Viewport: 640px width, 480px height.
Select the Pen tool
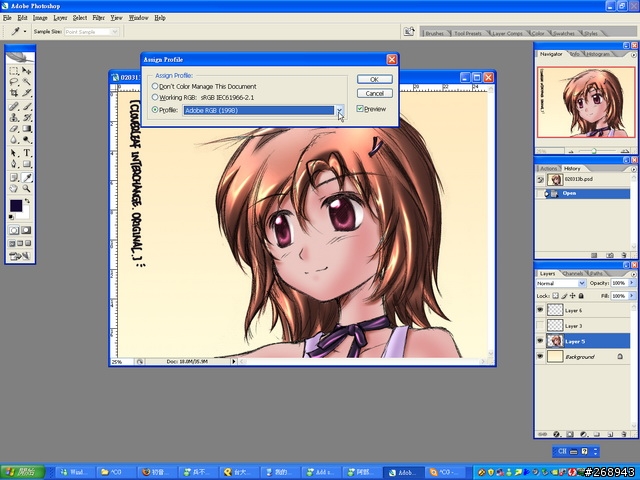pyautogui.click(x=14, y=164)
